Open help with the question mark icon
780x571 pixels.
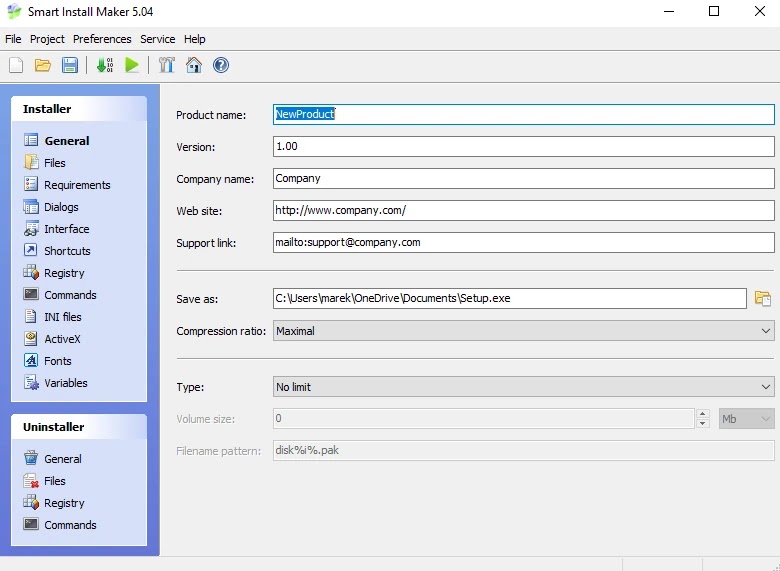(221, 65)
